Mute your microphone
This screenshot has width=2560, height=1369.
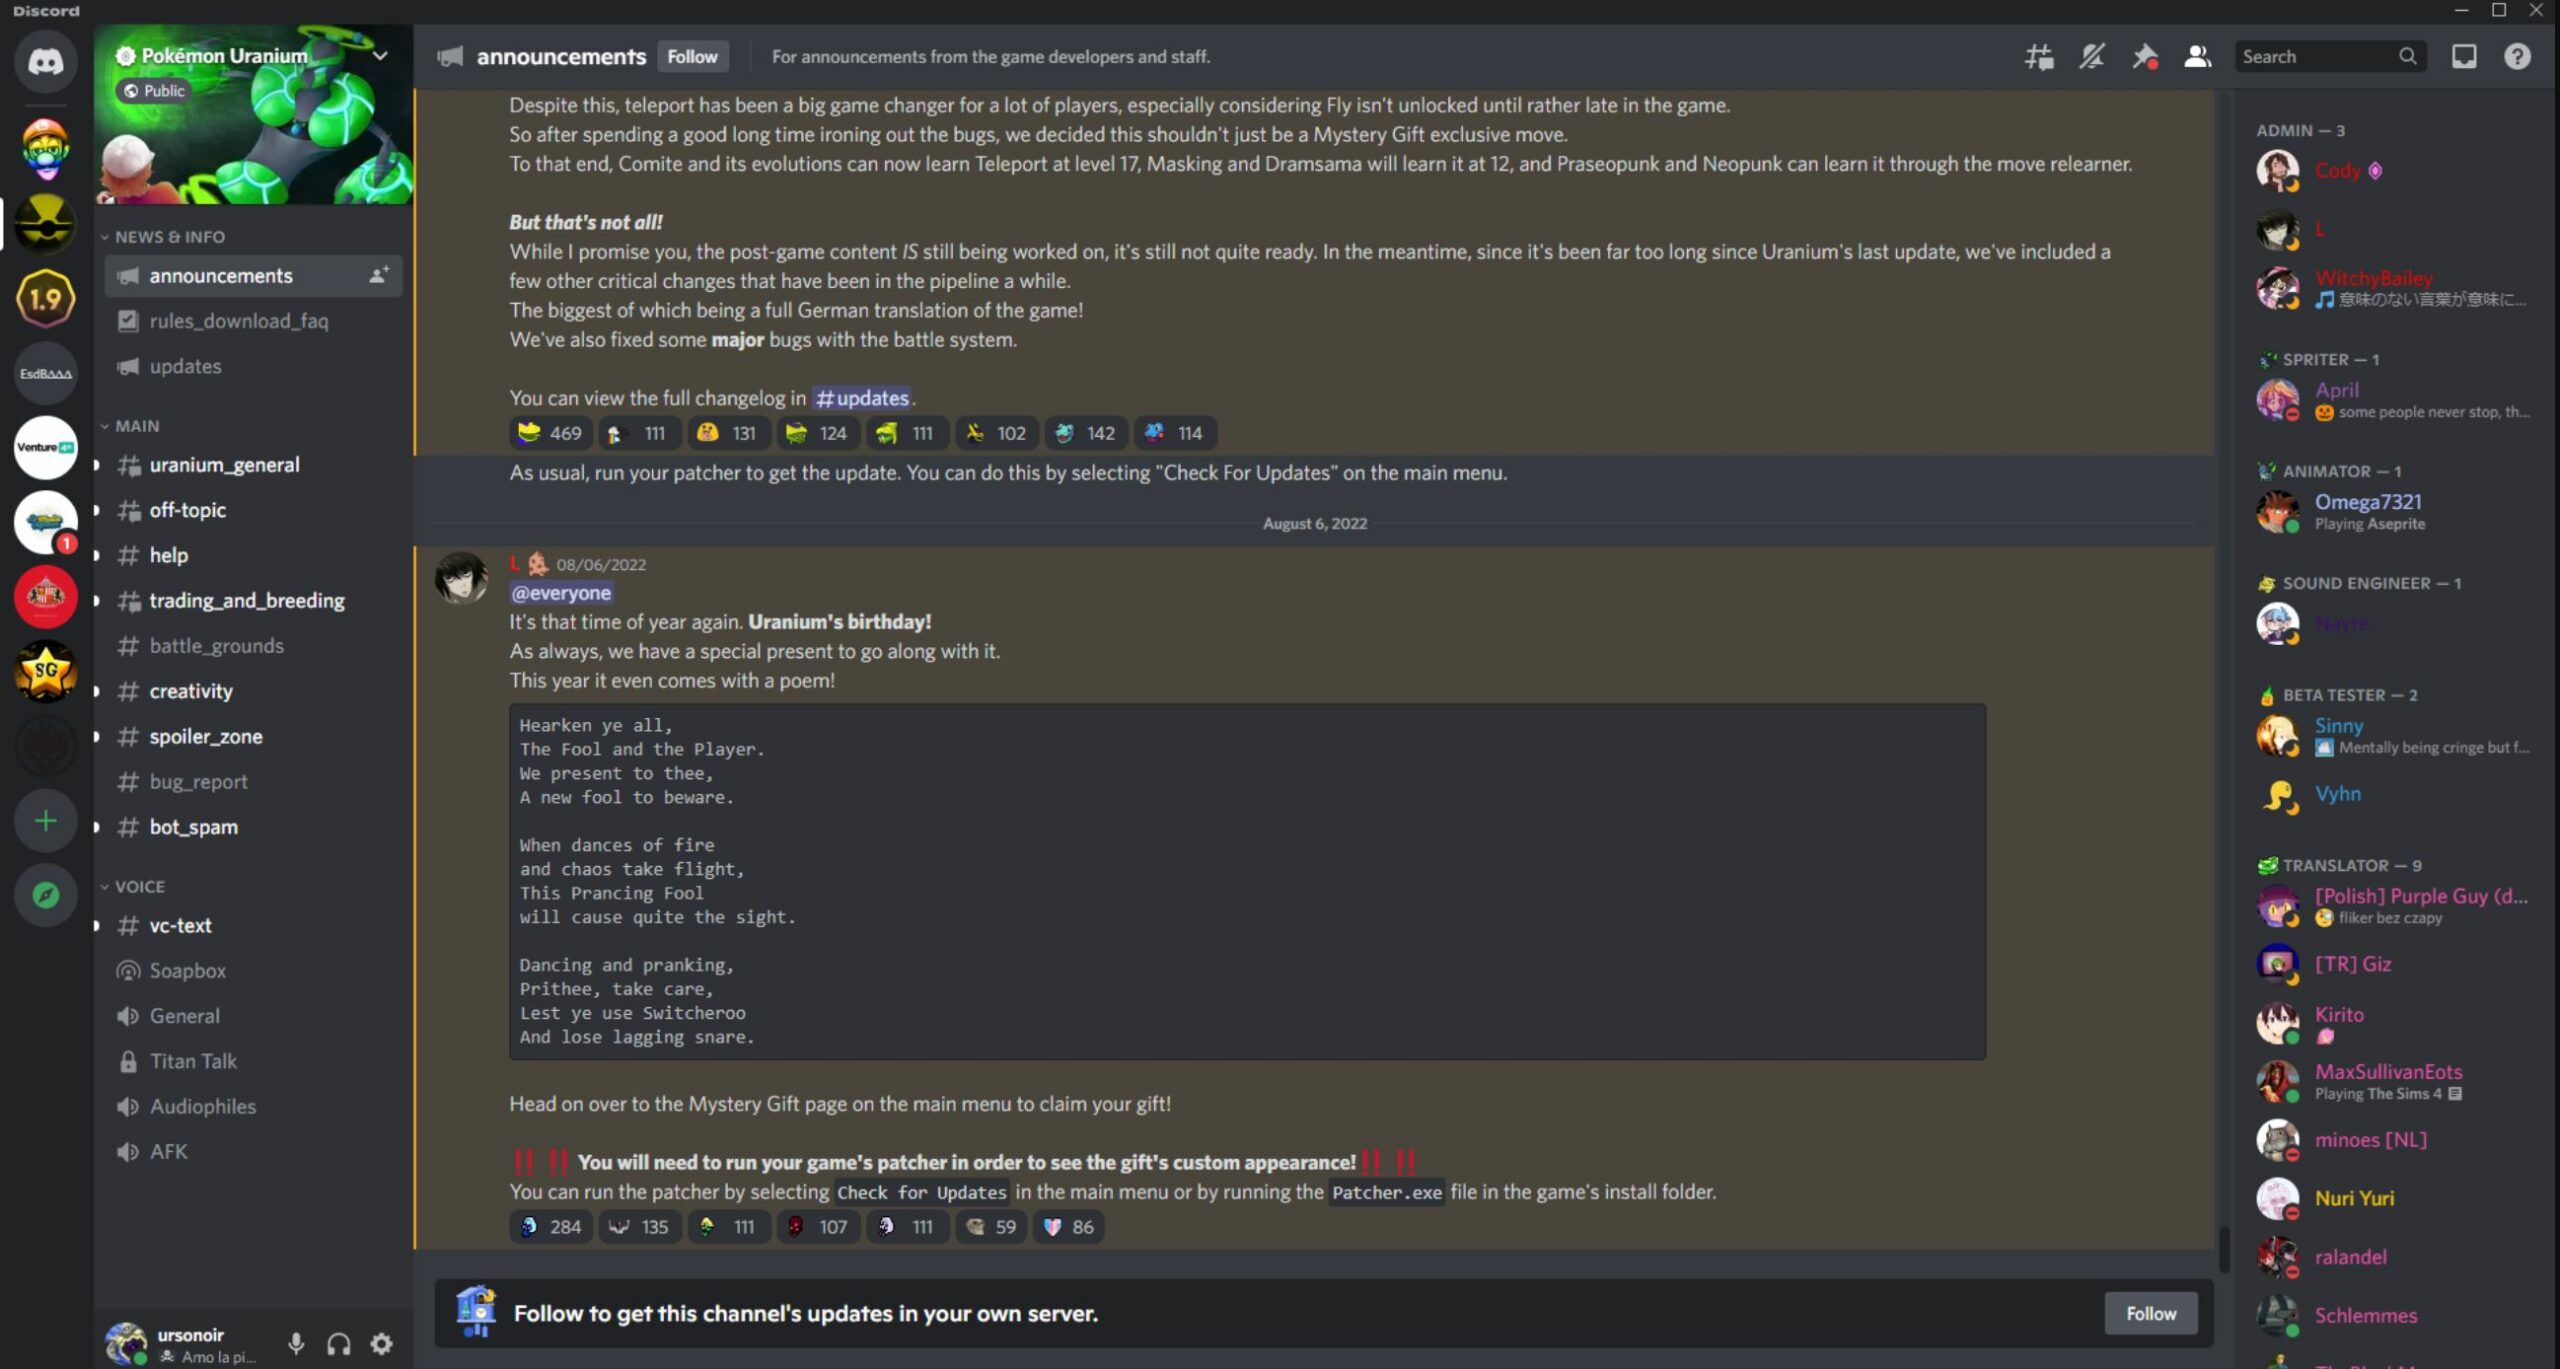point(296,1343)
